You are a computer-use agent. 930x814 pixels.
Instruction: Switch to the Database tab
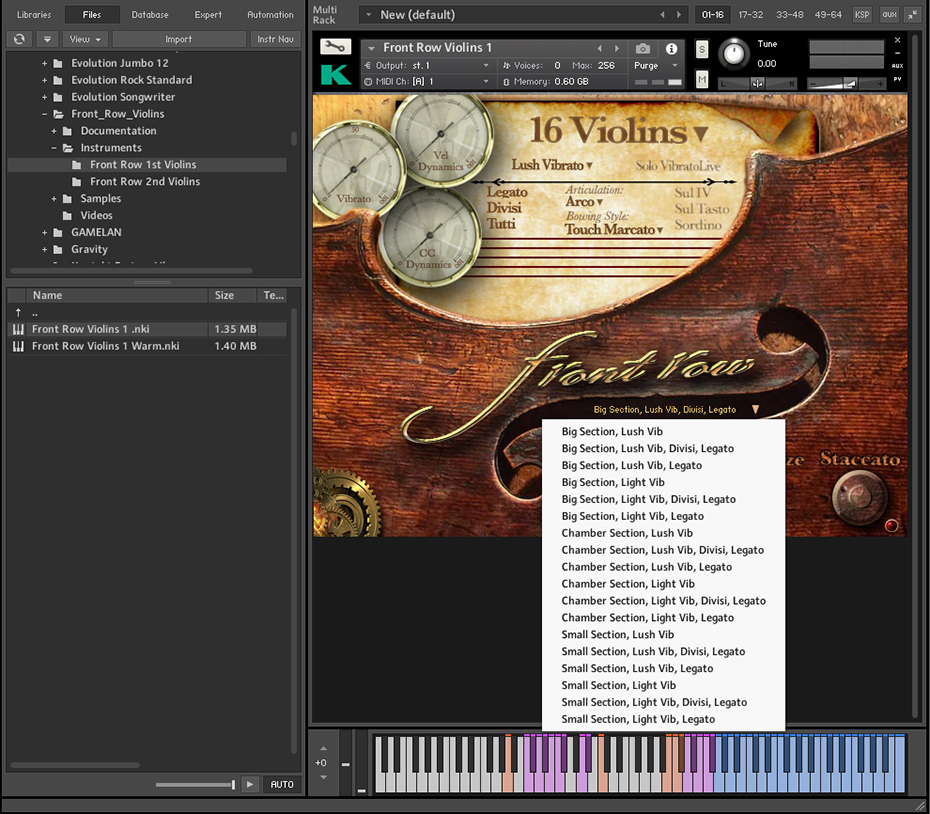[x=150, y=15]
